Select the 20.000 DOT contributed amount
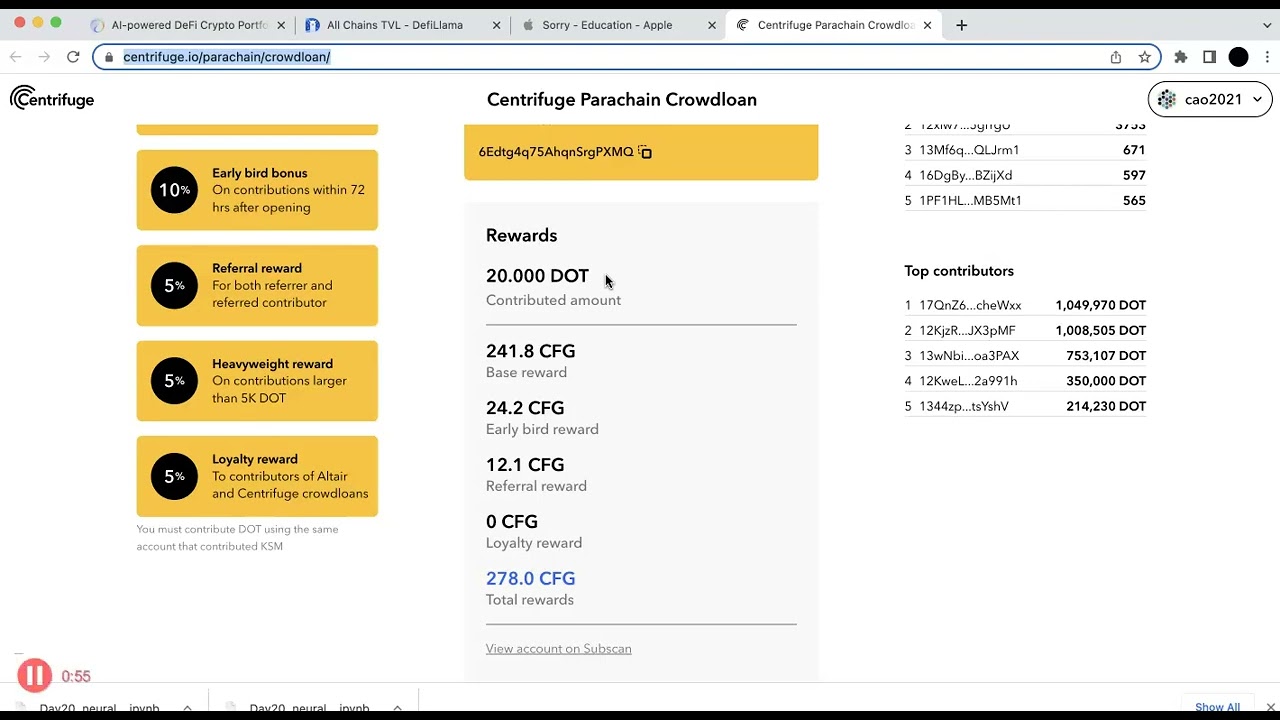Image resolution: width=1280 pixels, height=720 pixels. [537, 276]
